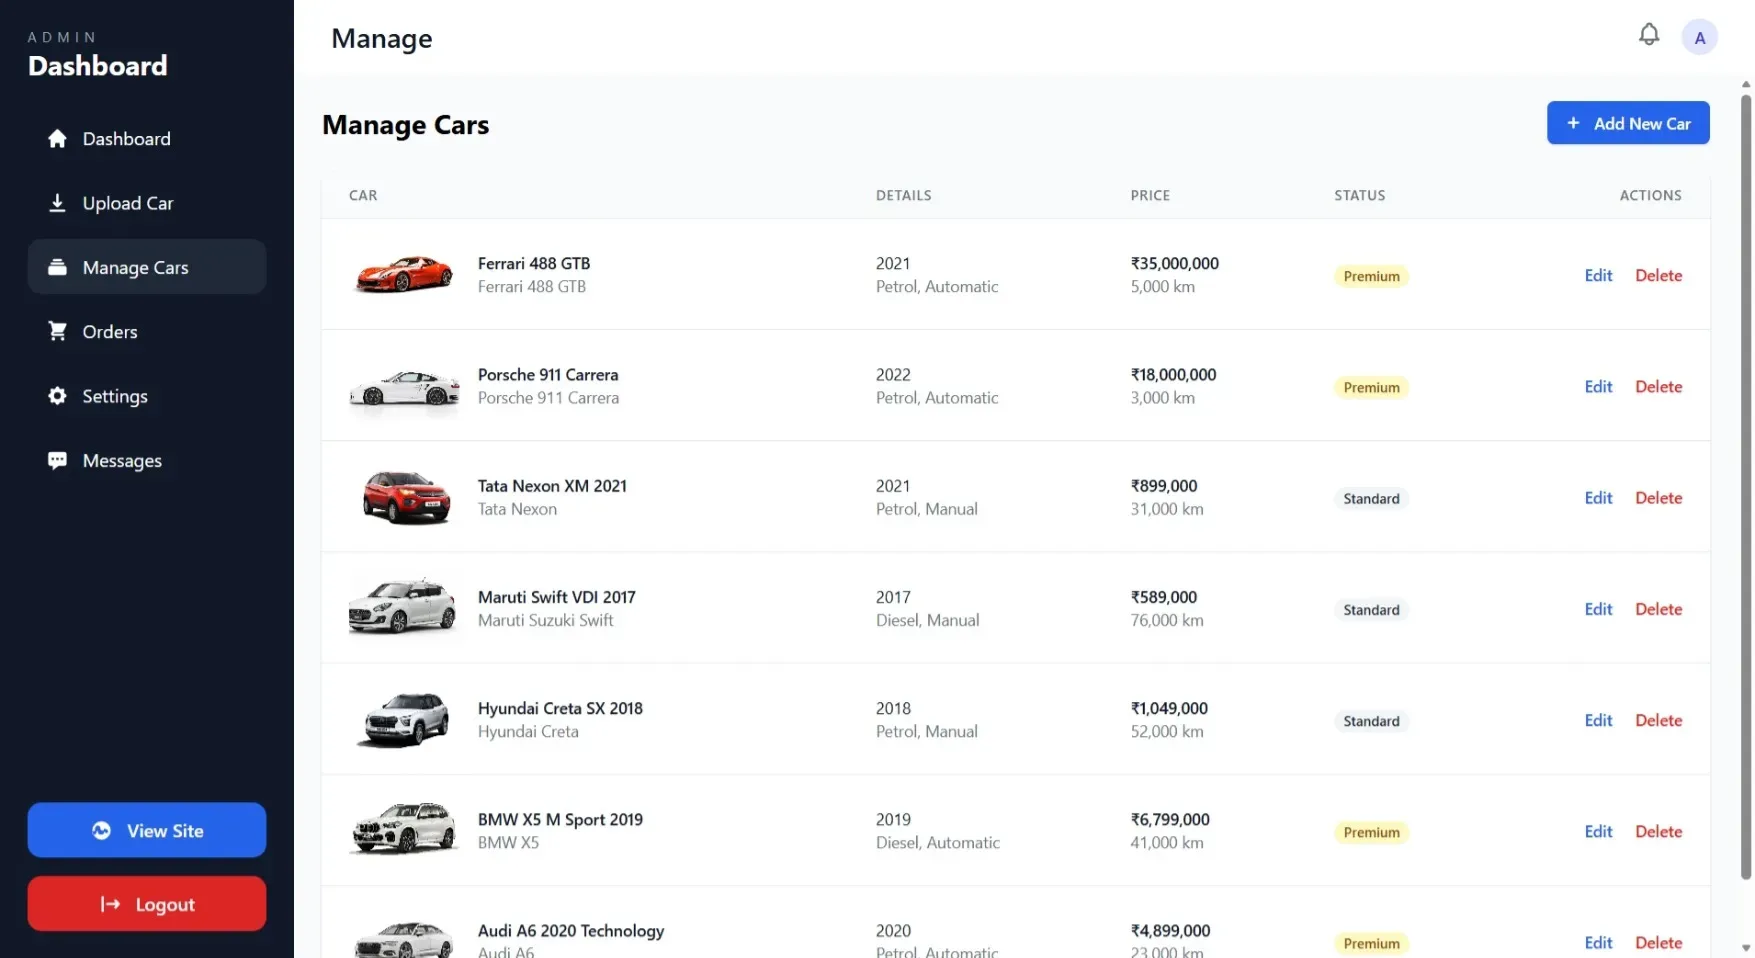The width and height of the screenshot is (1755, 958).
Task: Click the shopping cart icon beside Orders
Action: (57, 331)
